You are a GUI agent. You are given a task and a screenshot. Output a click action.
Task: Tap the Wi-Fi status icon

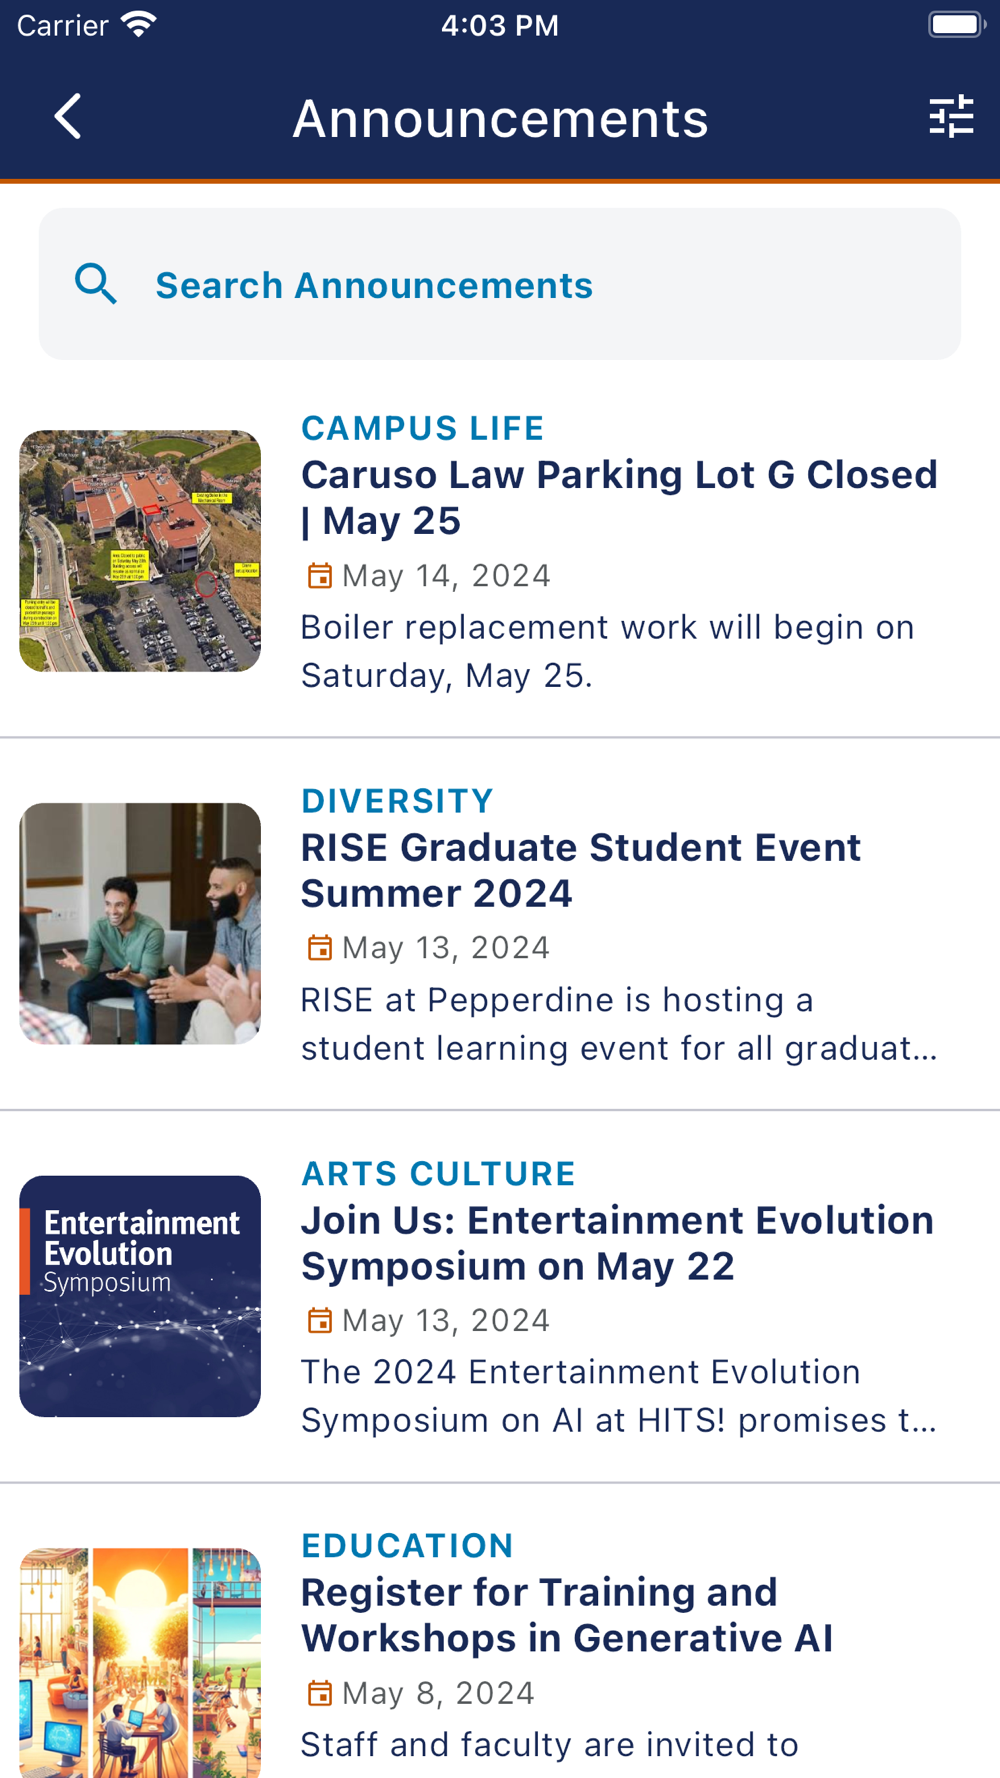tap(139, 25)
